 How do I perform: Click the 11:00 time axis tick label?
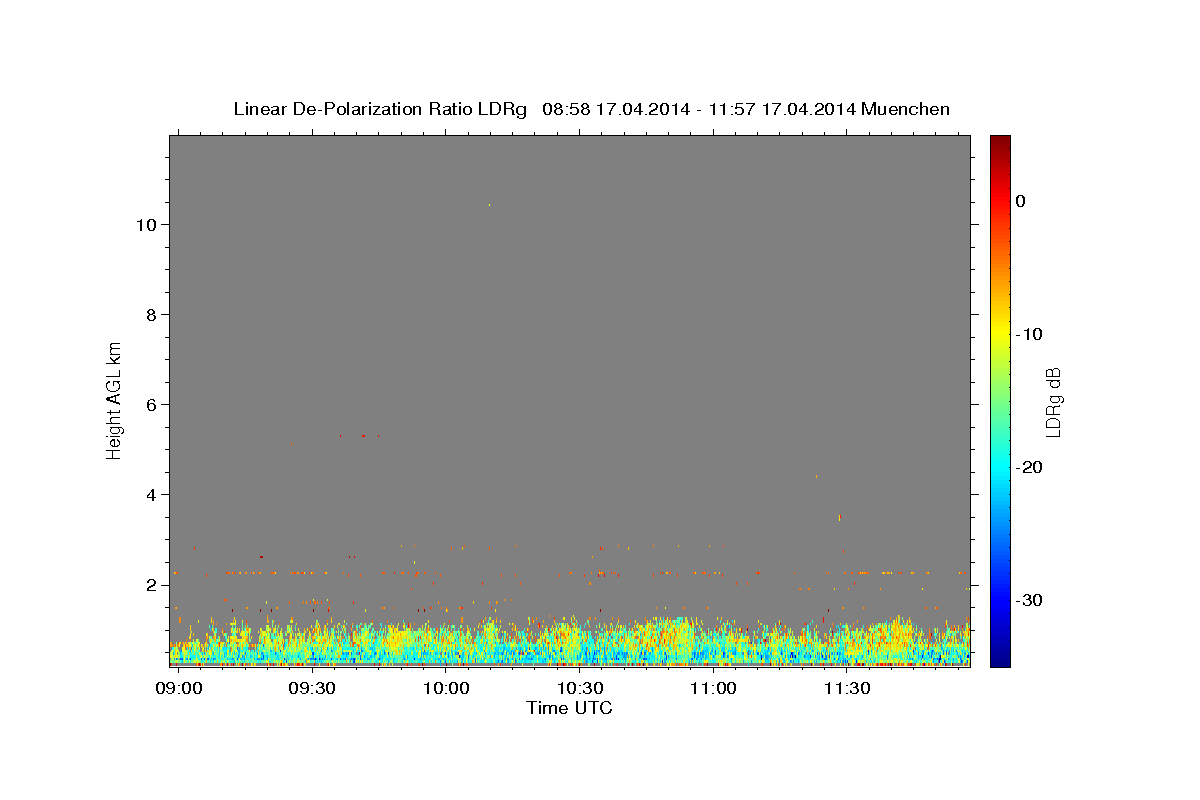713,689
